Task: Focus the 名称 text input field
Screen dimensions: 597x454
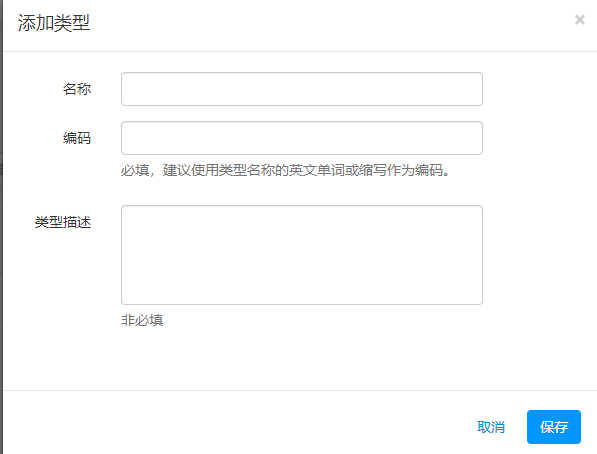Action: click(x=302, y=89)
